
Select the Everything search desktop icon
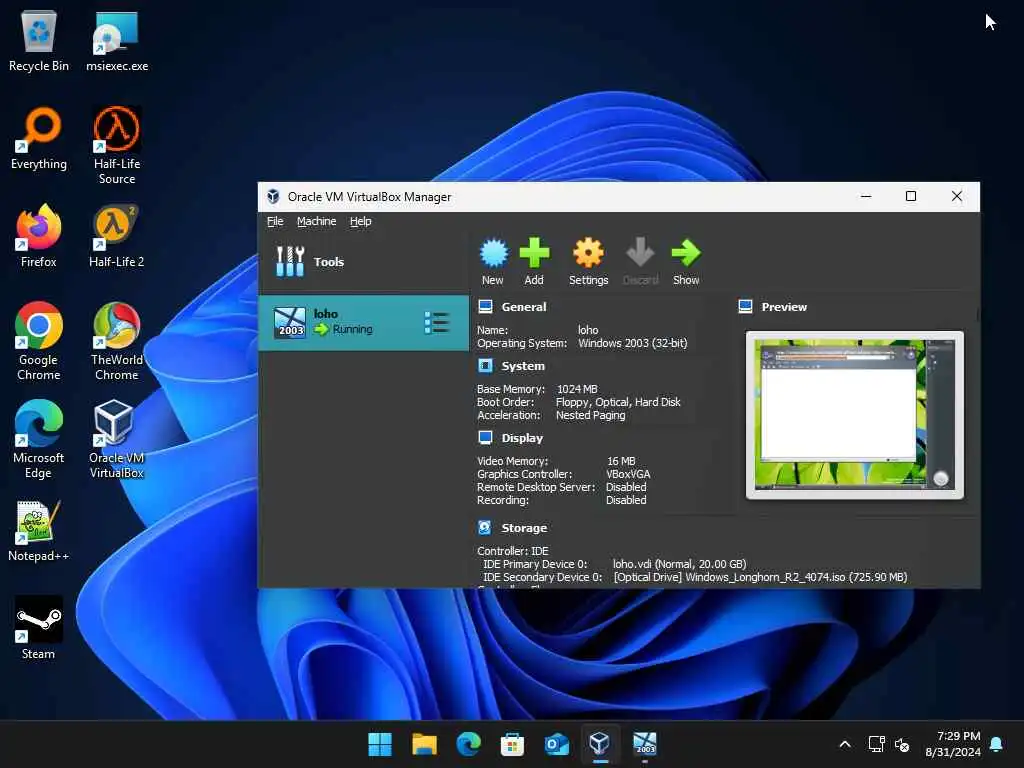coord(39,139)
